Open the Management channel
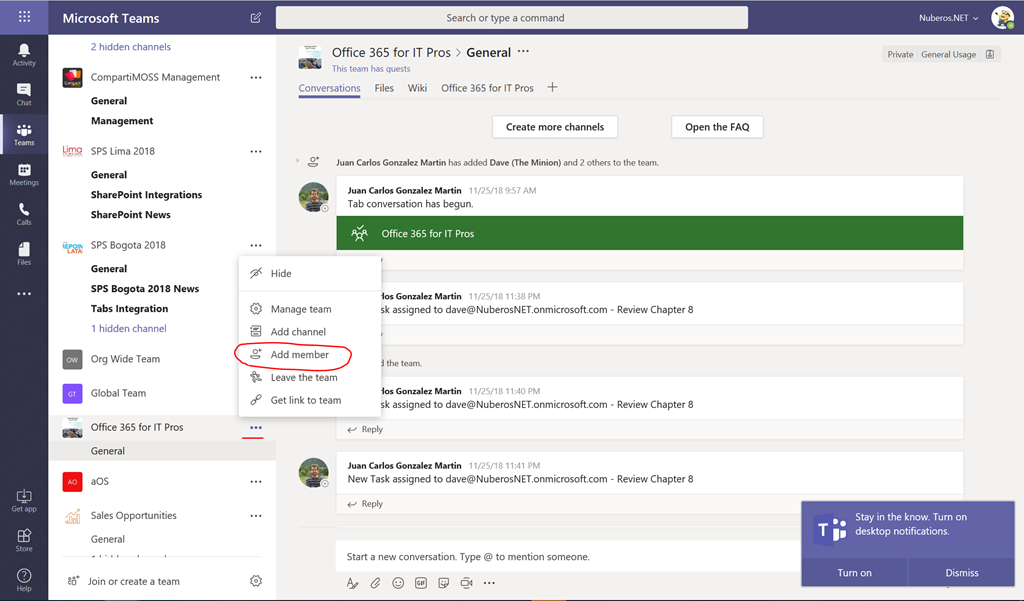Screen dimensions: 1024x601 tap(122, 120)
